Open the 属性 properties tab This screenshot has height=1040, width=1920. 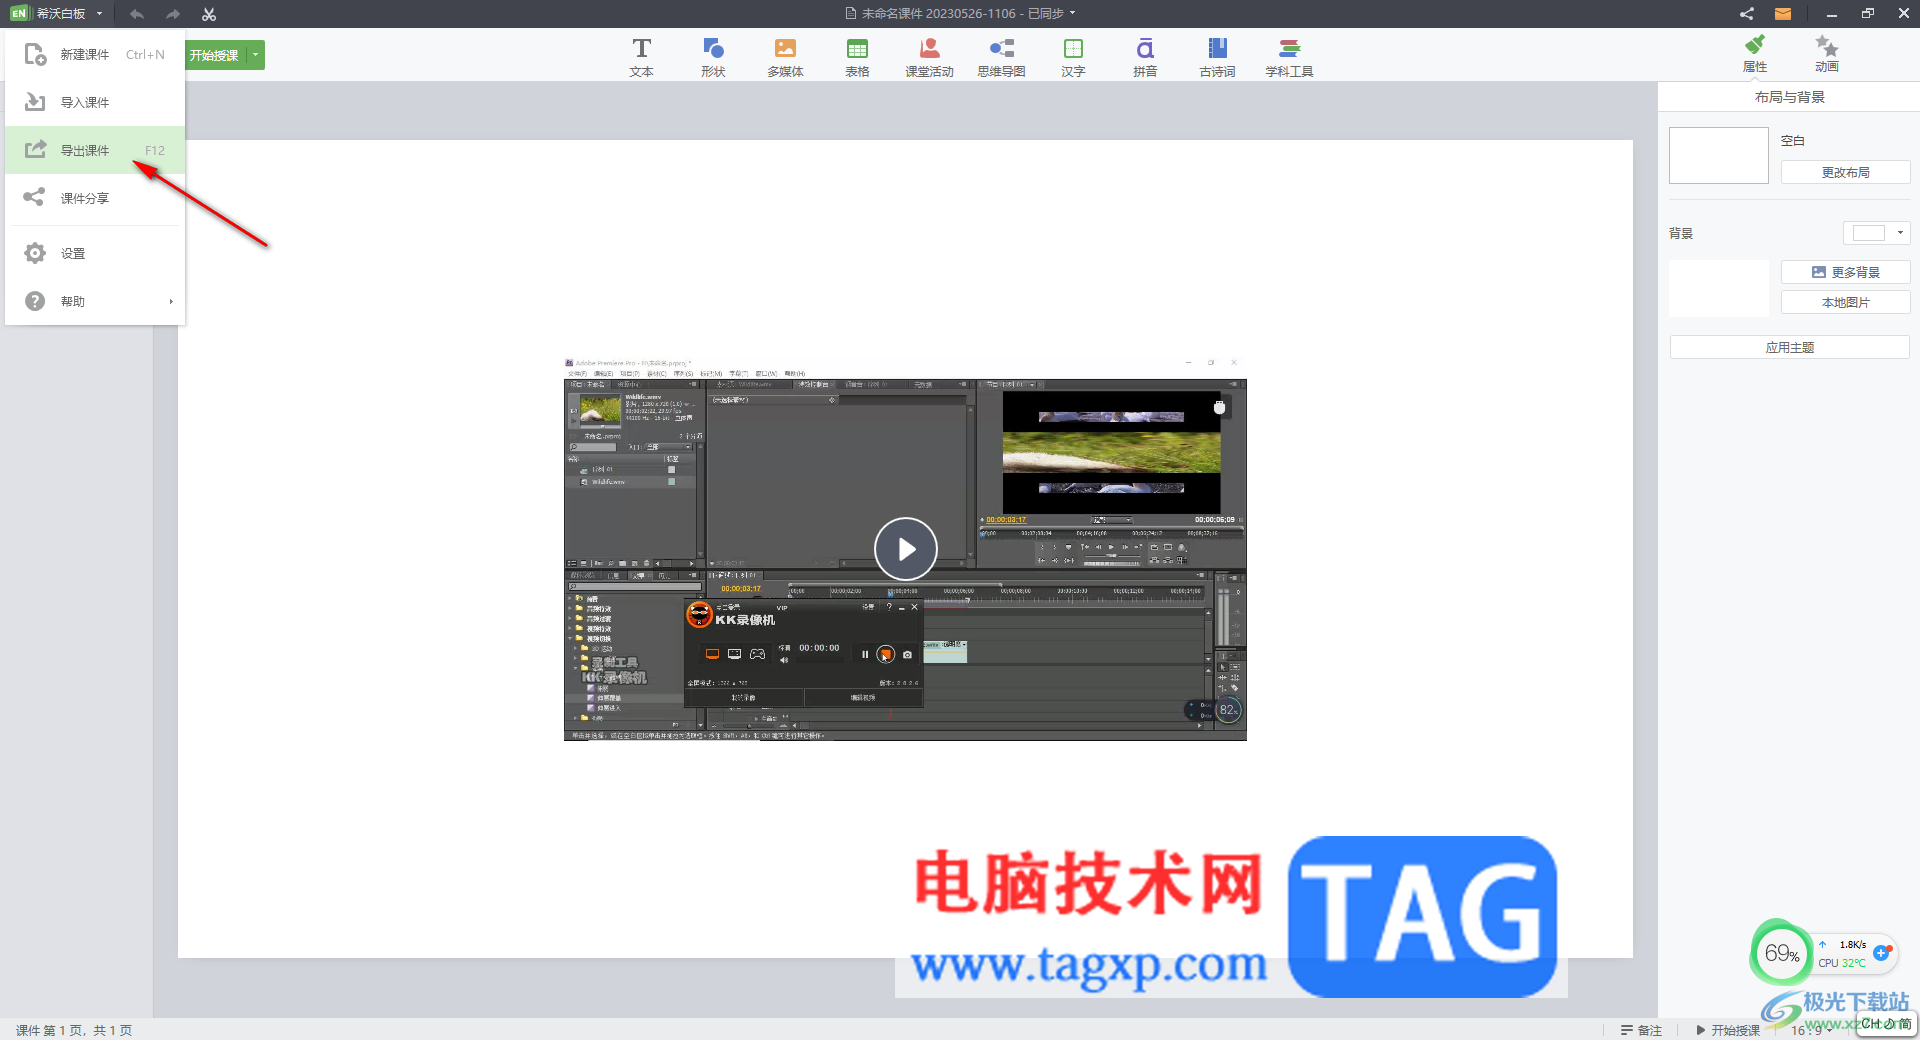pyautogui.click(x=1755, y=54)
